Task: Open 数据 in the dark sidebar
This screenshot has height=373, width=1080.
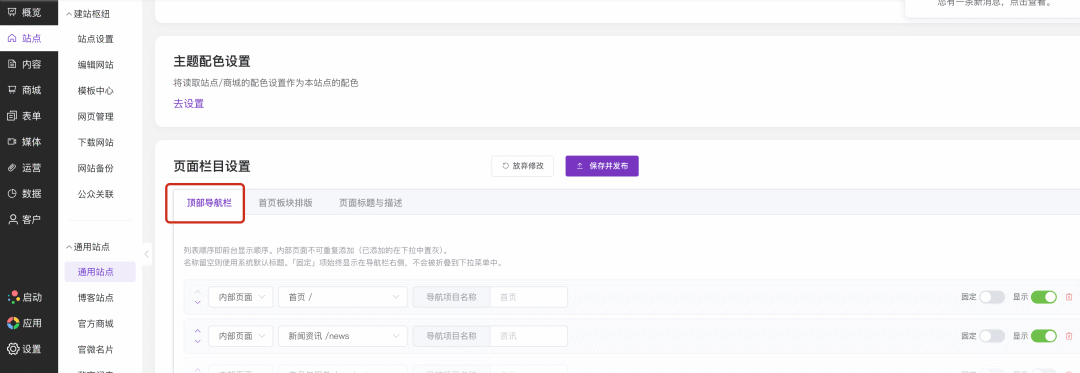Action: (x=25, y=193)
